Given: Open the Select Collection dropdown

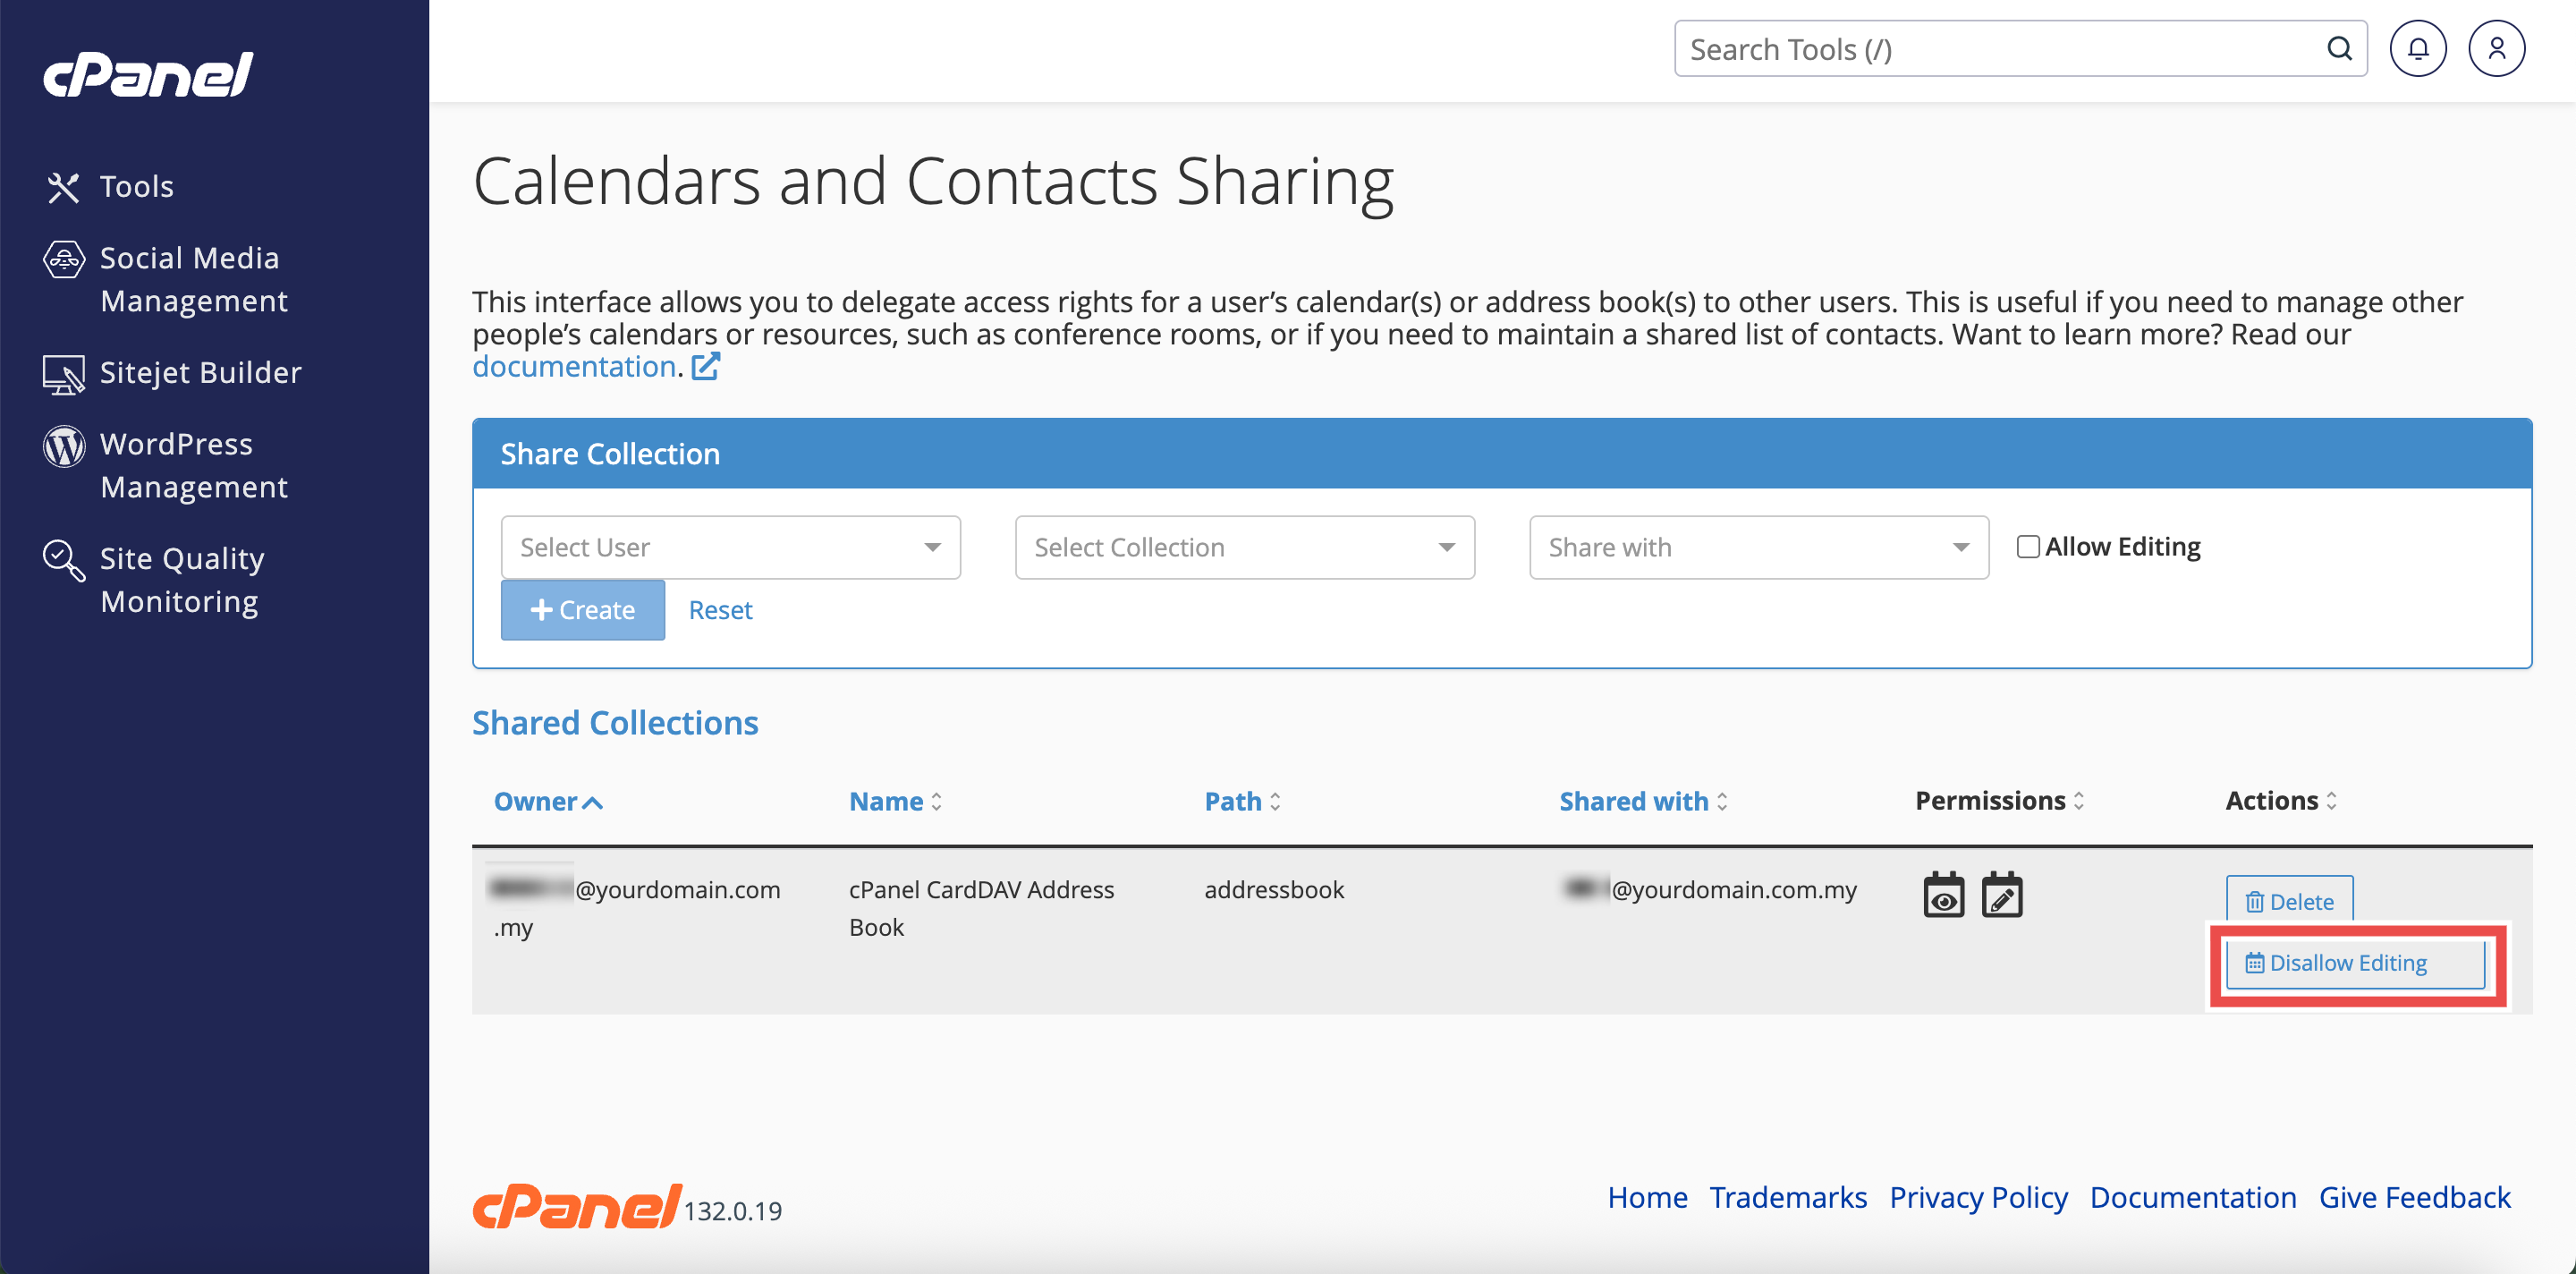Looking at the screenshot, I should tap(1244, 547).
